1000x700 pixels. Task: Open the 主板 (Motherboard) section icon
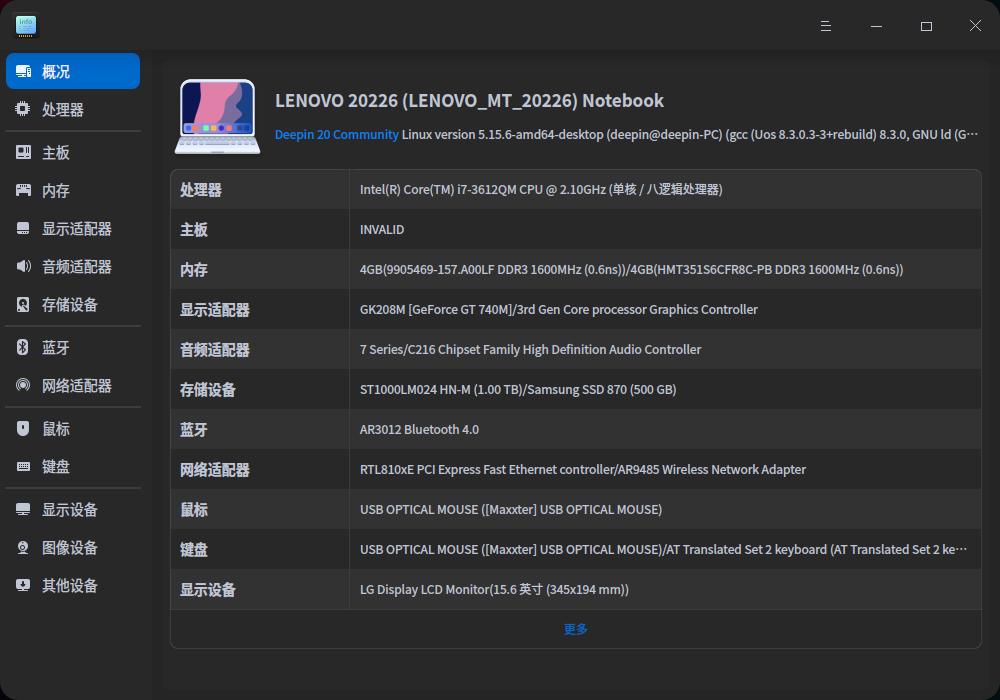point(22,152)
